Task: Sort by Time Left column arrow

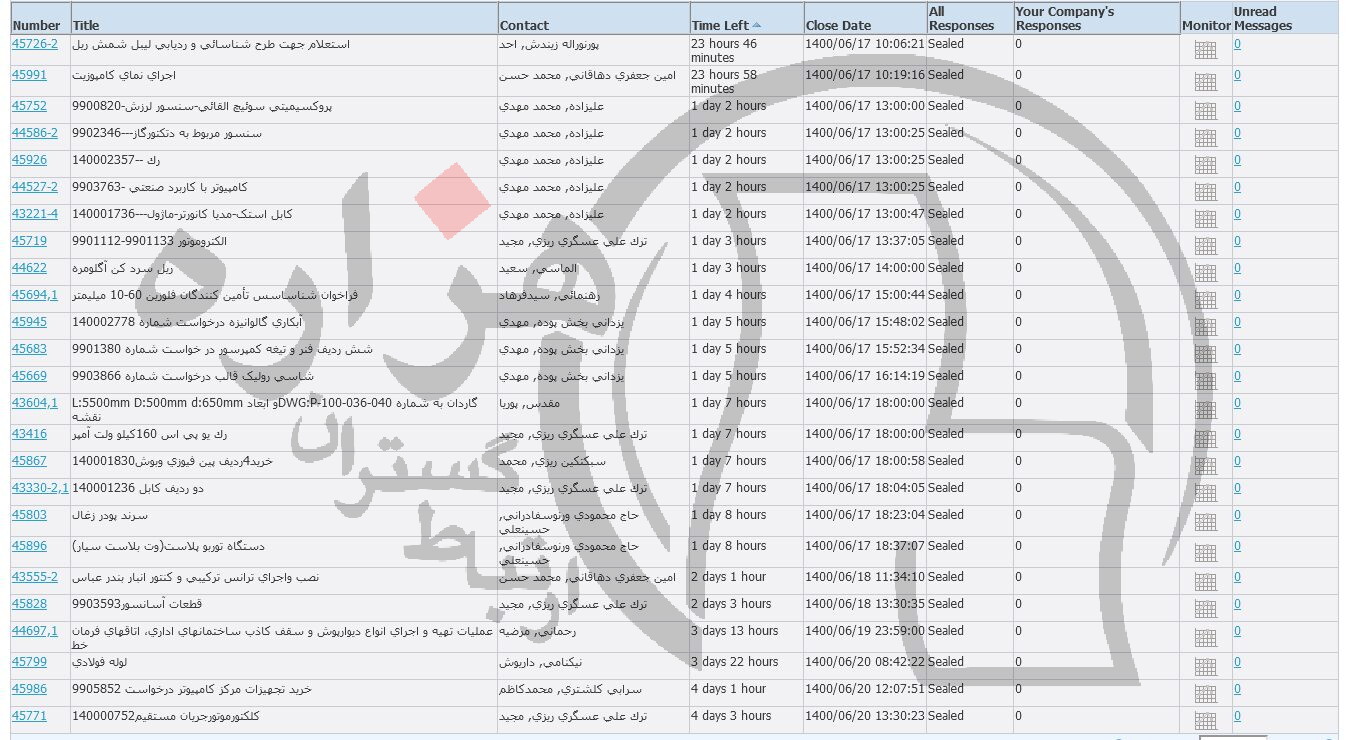Action: pyautogui.click(x=756, y=25)
